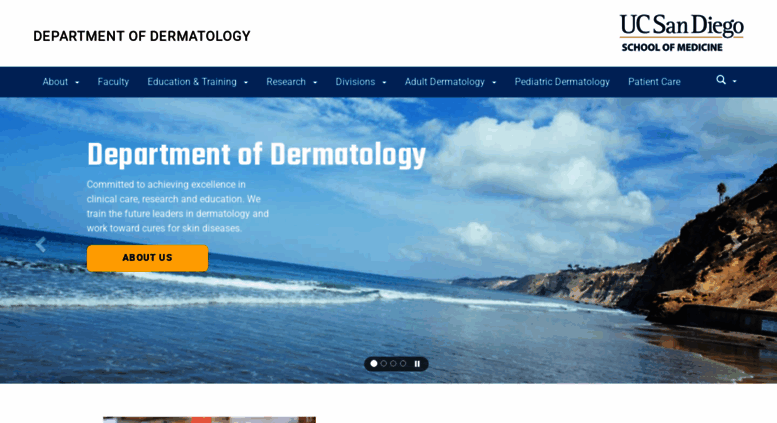Select the fourth carousel slide indicator dot
The height and width of the screenshot is (423, 777).
coord(403,364)
